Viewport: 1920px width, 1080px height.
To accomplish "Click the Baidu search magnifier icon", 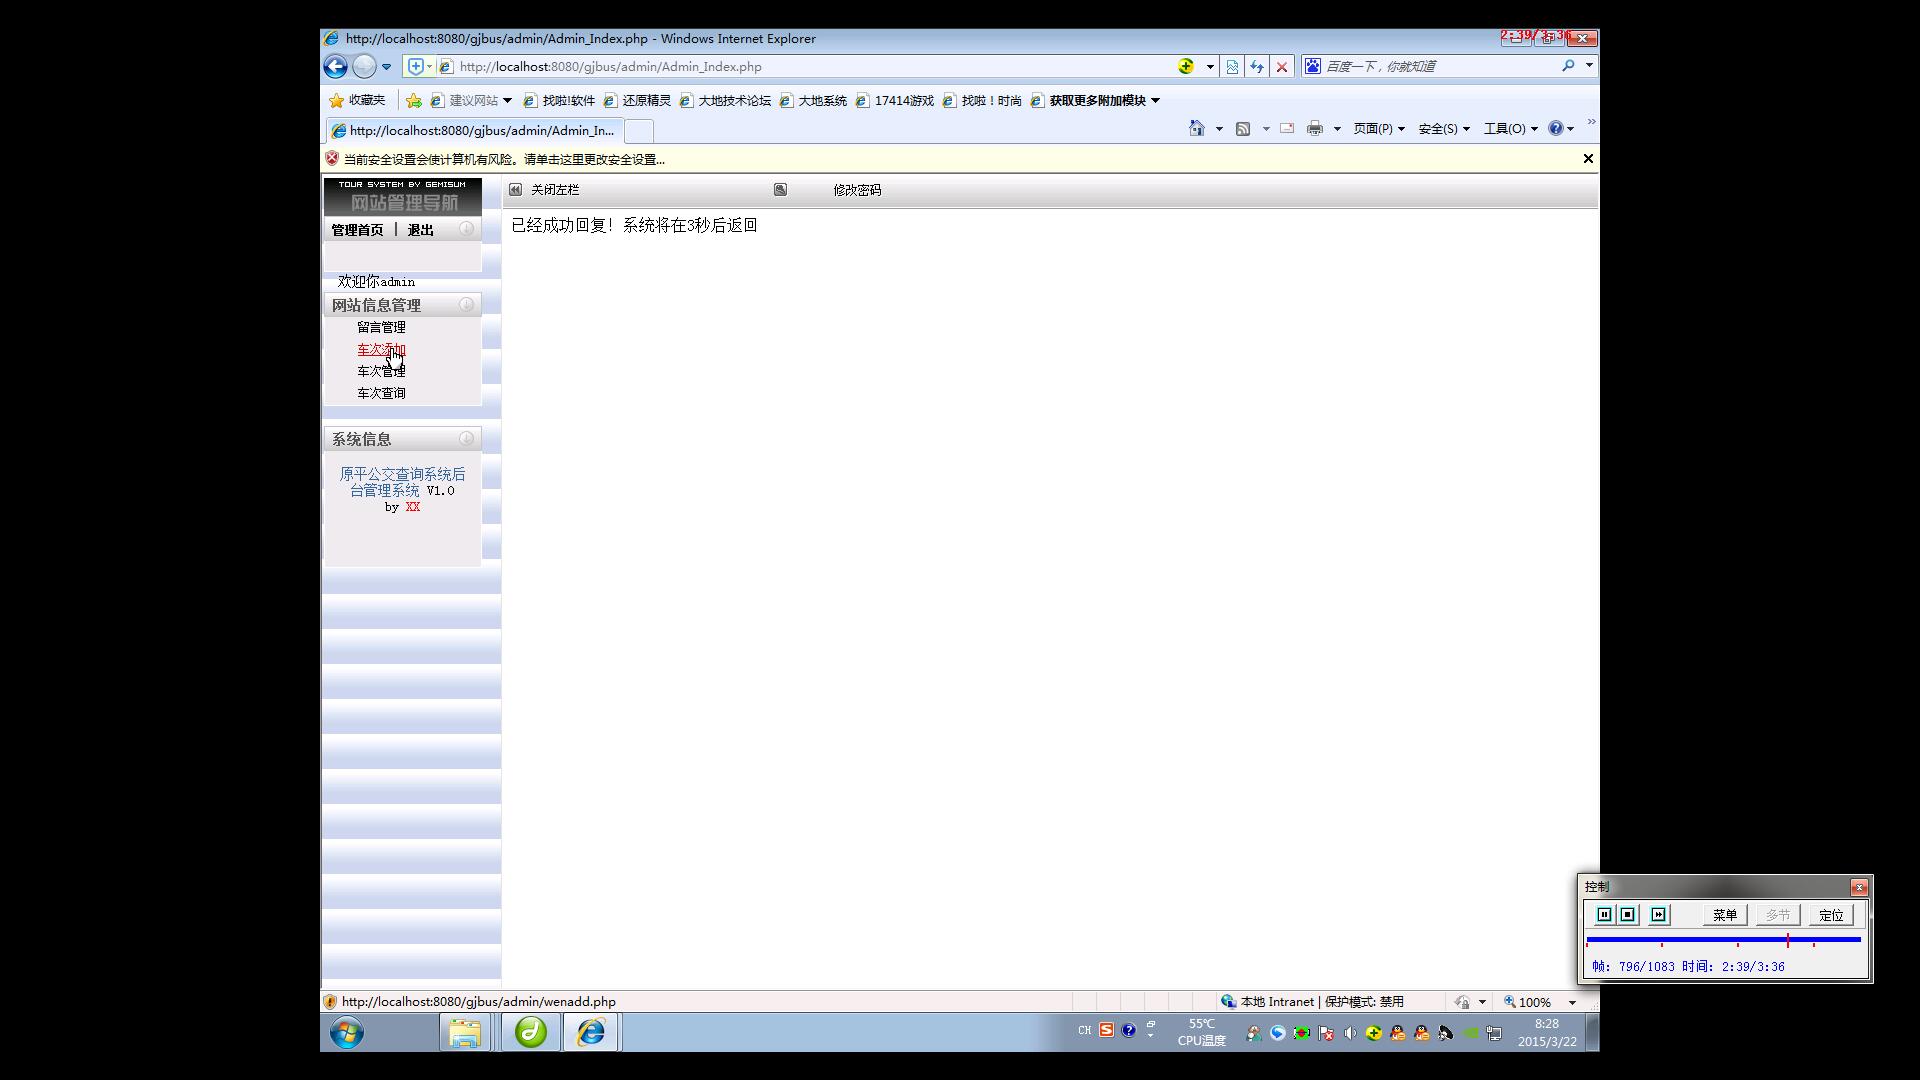I will click(x=1568, y=66).
